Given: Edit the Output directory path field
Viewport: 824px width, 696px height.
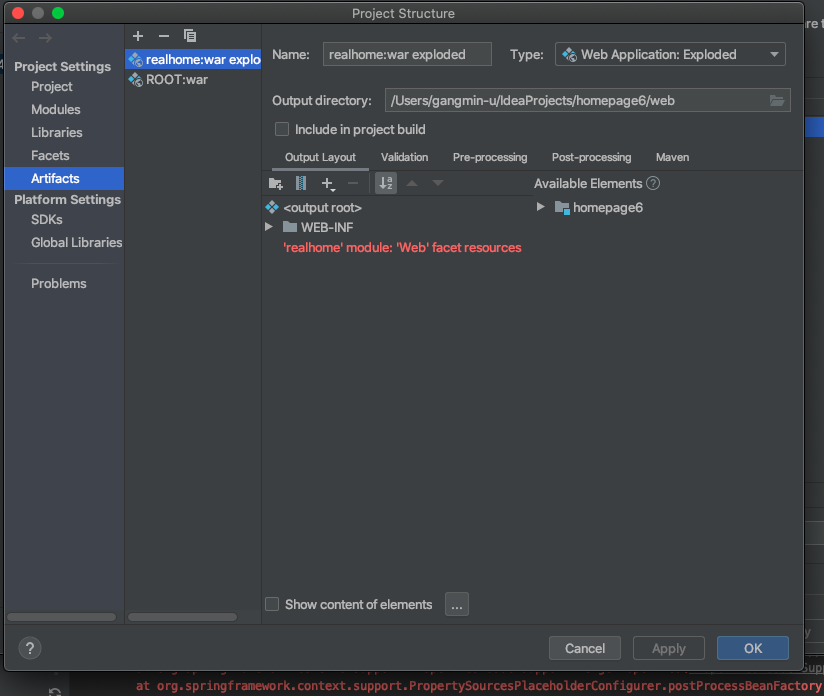Looking at the screenshot, I should tap(588, 100).
